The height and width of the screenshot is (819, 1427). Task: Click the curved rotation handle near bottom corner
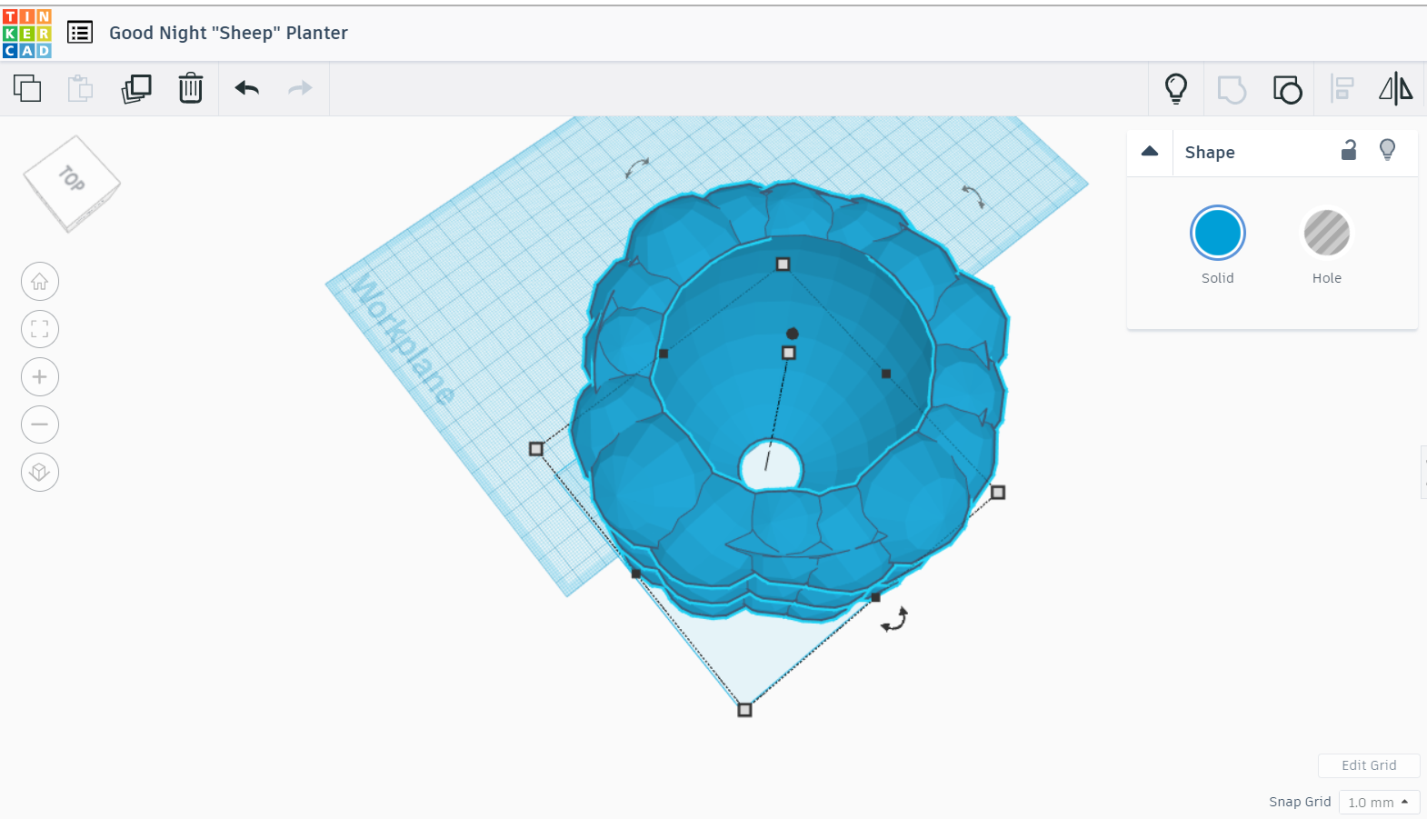point(893,620)
